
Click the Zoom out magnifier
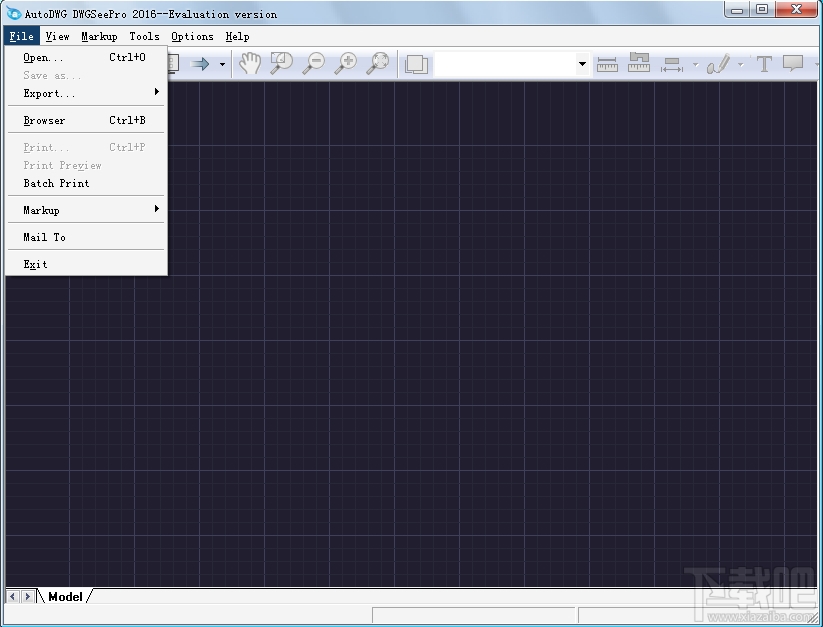[314, 63]
